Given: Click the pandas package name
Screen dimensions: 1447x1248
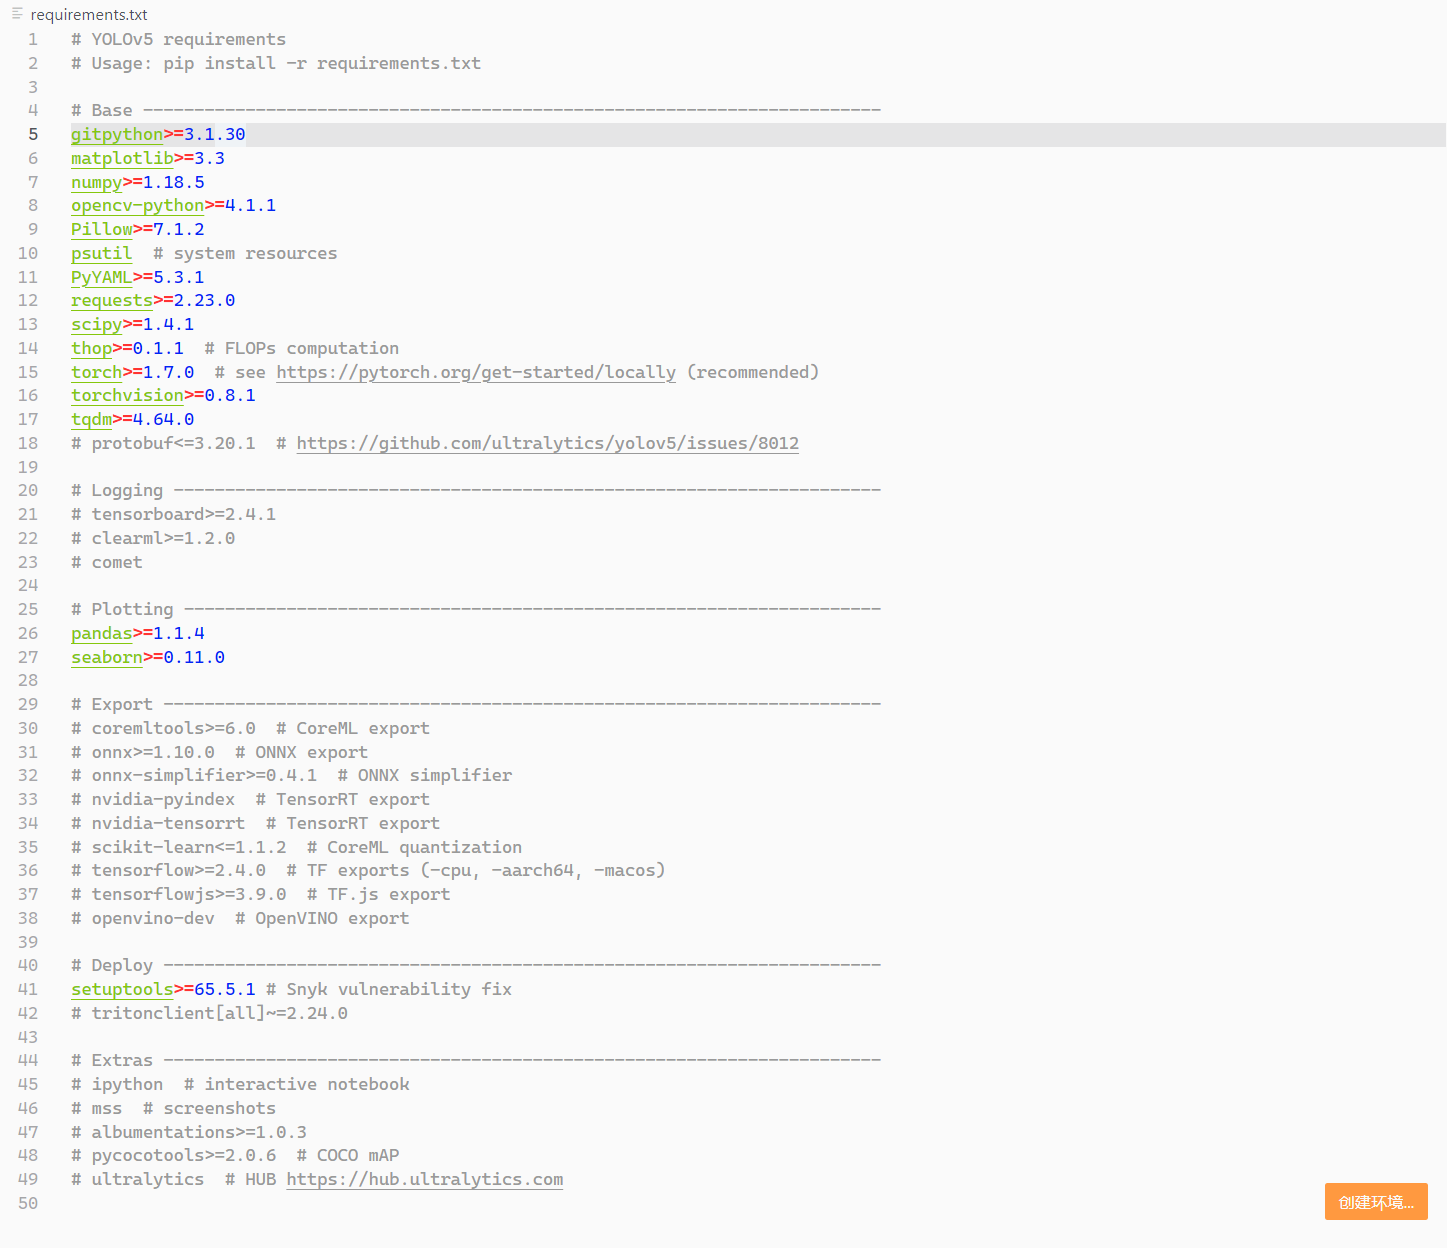Looking at the screenshot, I should (102, 633).
